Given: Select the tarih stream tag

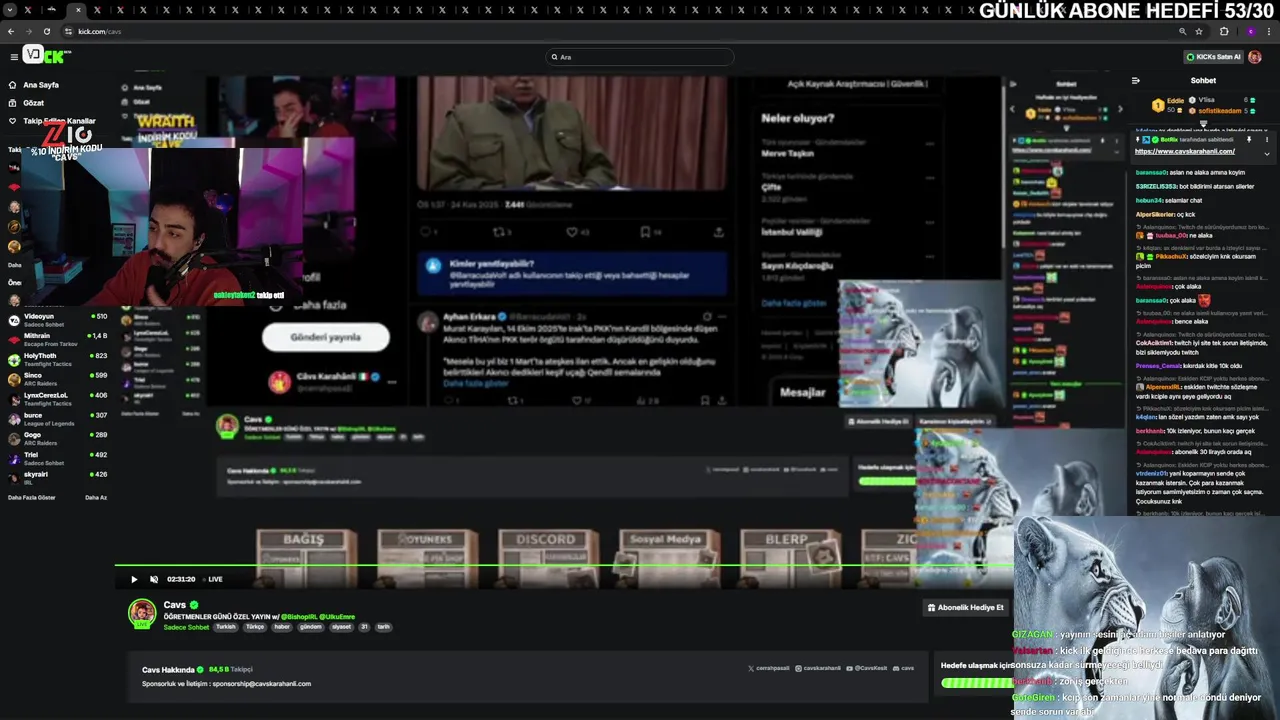Looking at the screenshot, I should click(x=383, y=627).
